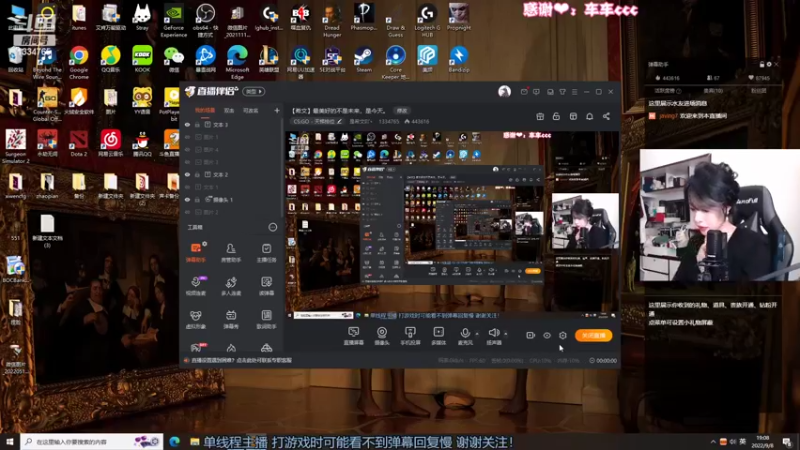Toggle visibility of 图片 4 source
Image resolution: width=800 pixels, height=450 pixels.
point(187,149)
